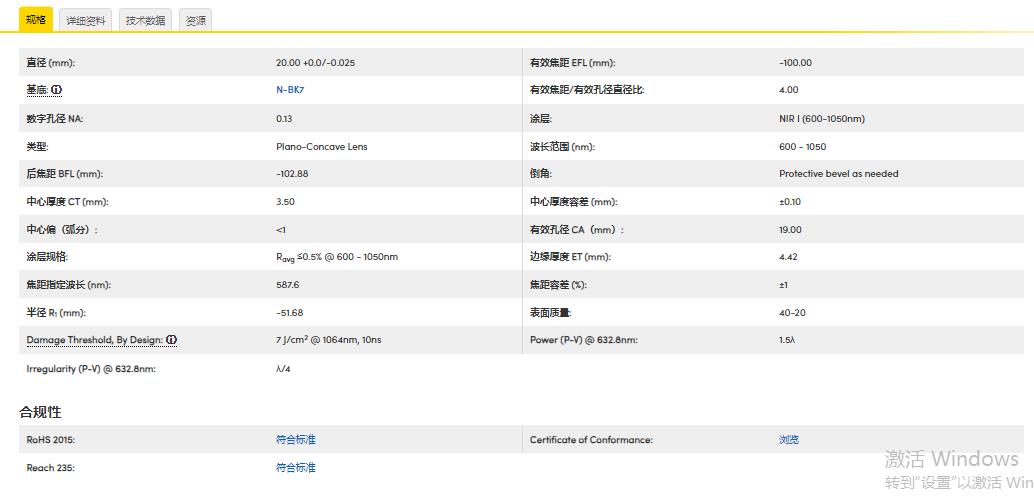Open the RoHS 2015 符合标准 link
The height and width of the screenshot is (504, 1034).
295,439
